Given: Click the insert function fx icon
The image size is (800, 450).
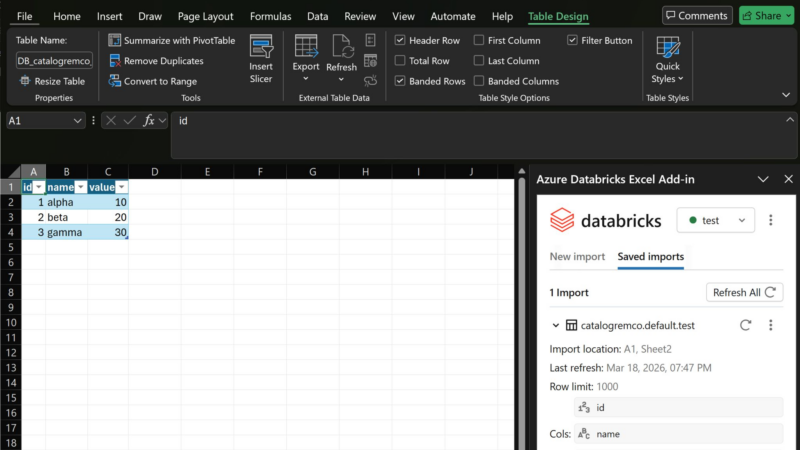Looking at the screenshot, I should [148, 120].
